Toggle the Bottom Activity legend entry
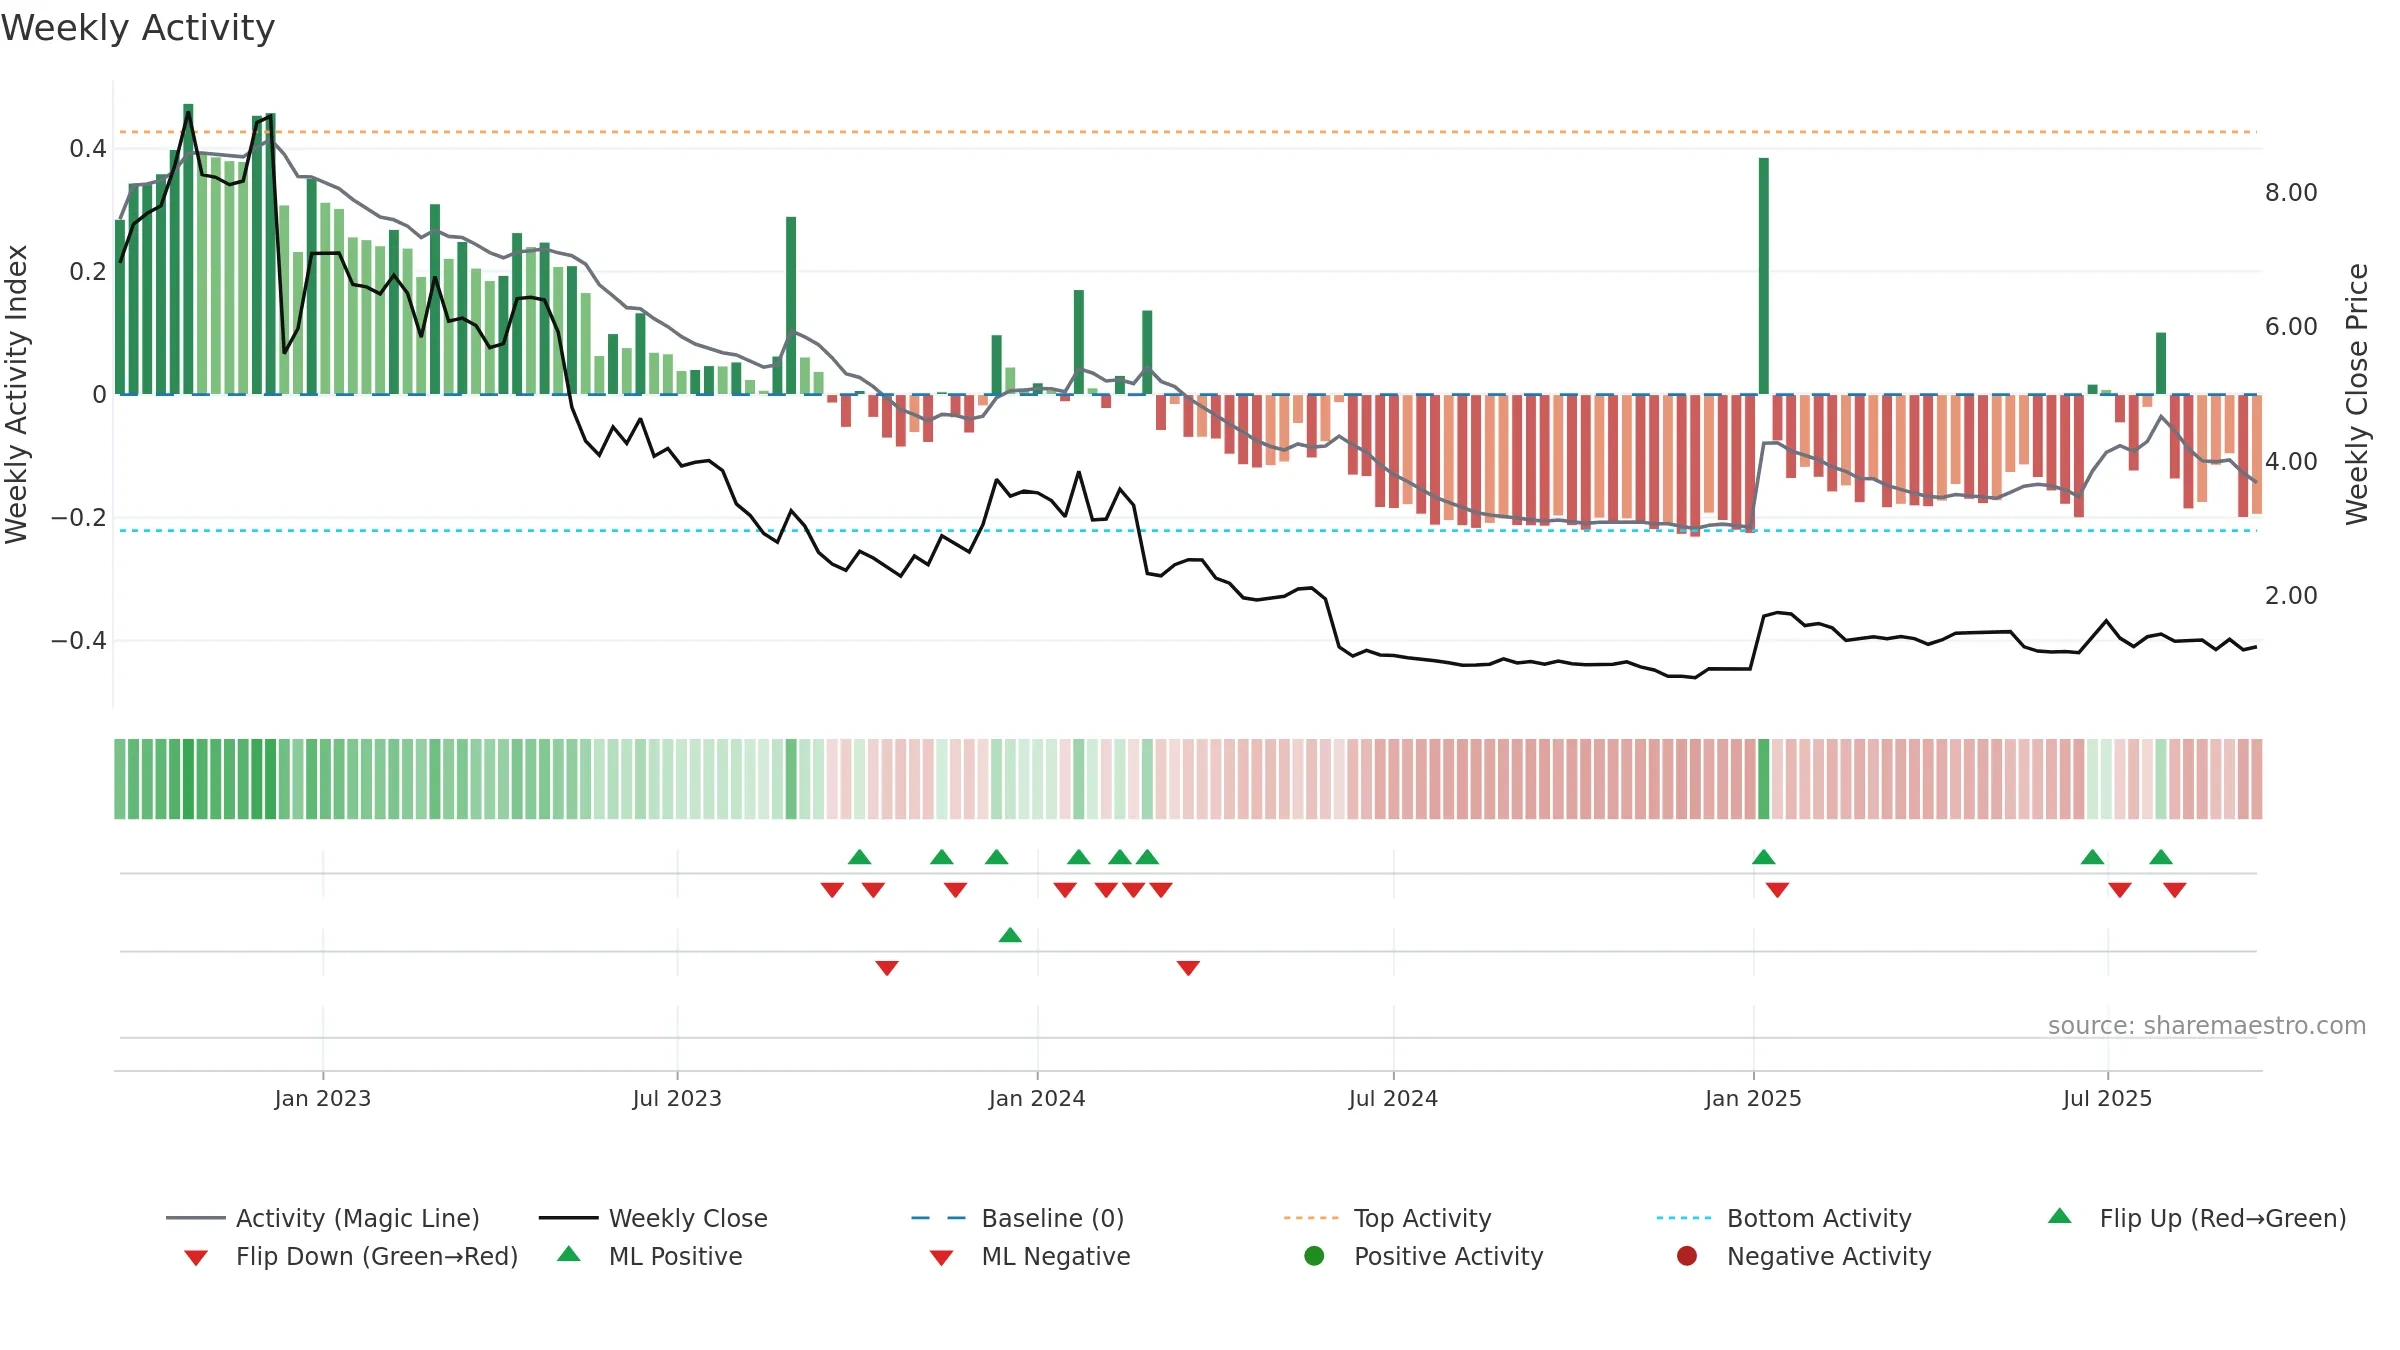The height and width of the screenshot is (1350, 2400). tap(1784, 1218)
